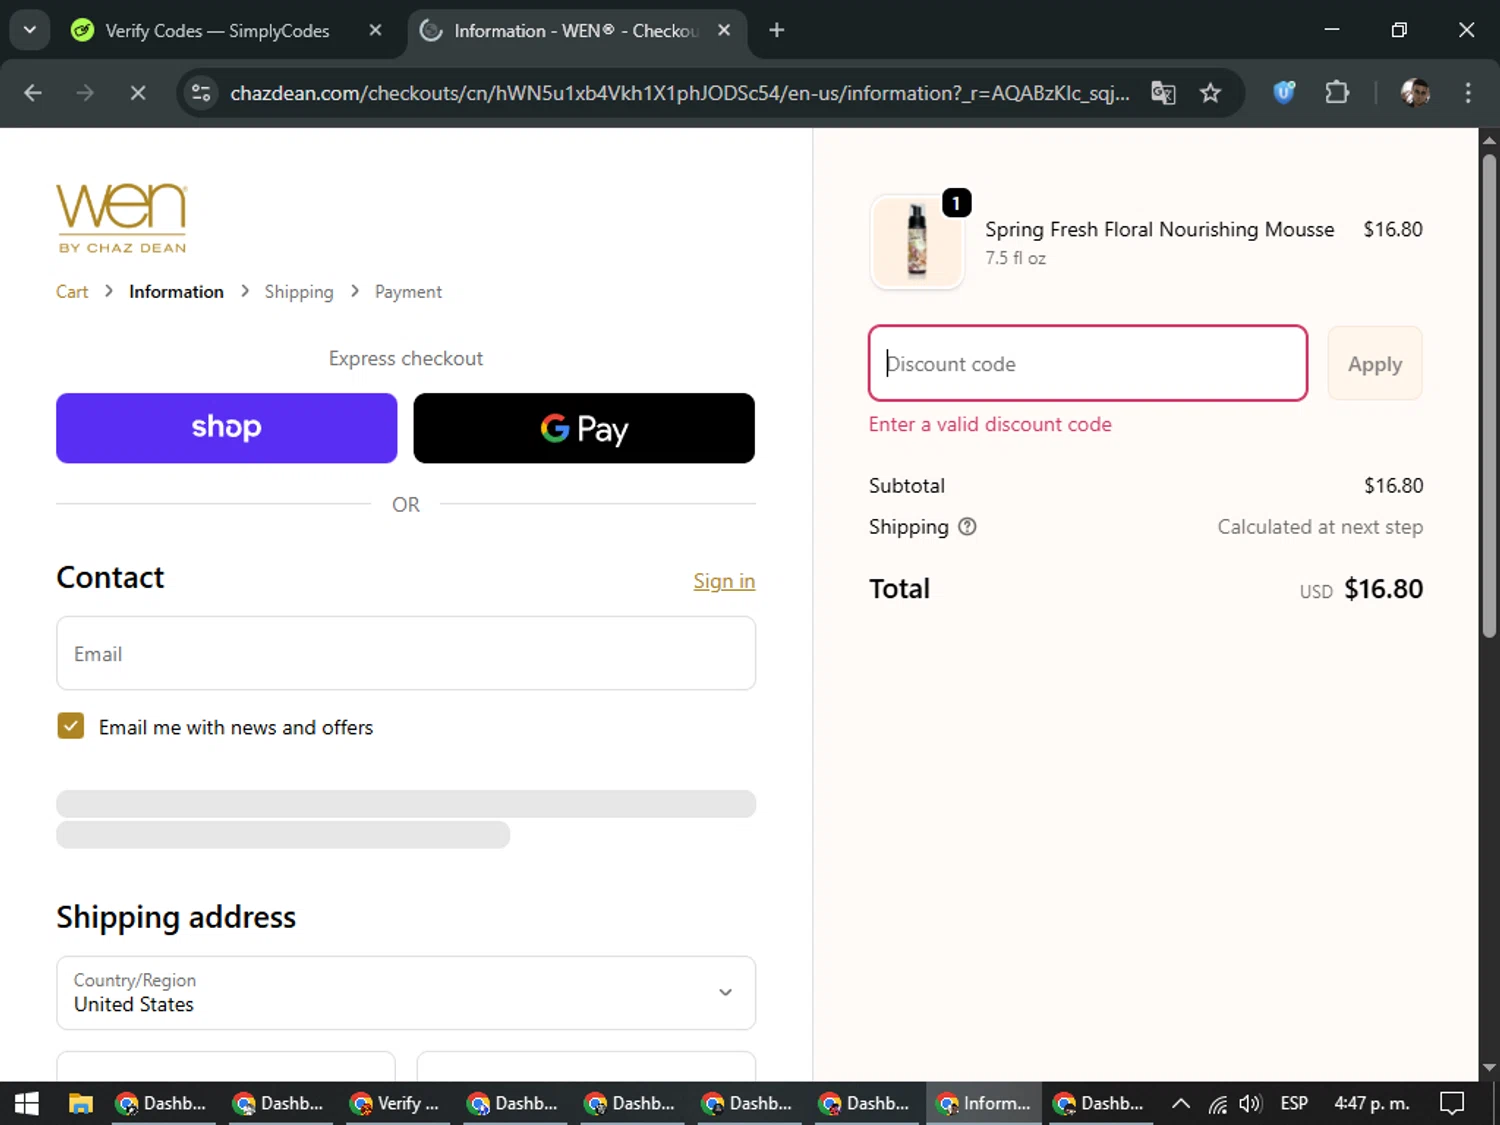Click the WEN by Chaz Dean logo
This screenshot has width=1500, height=1125.
pyautogui.click(x=122, y=218)
